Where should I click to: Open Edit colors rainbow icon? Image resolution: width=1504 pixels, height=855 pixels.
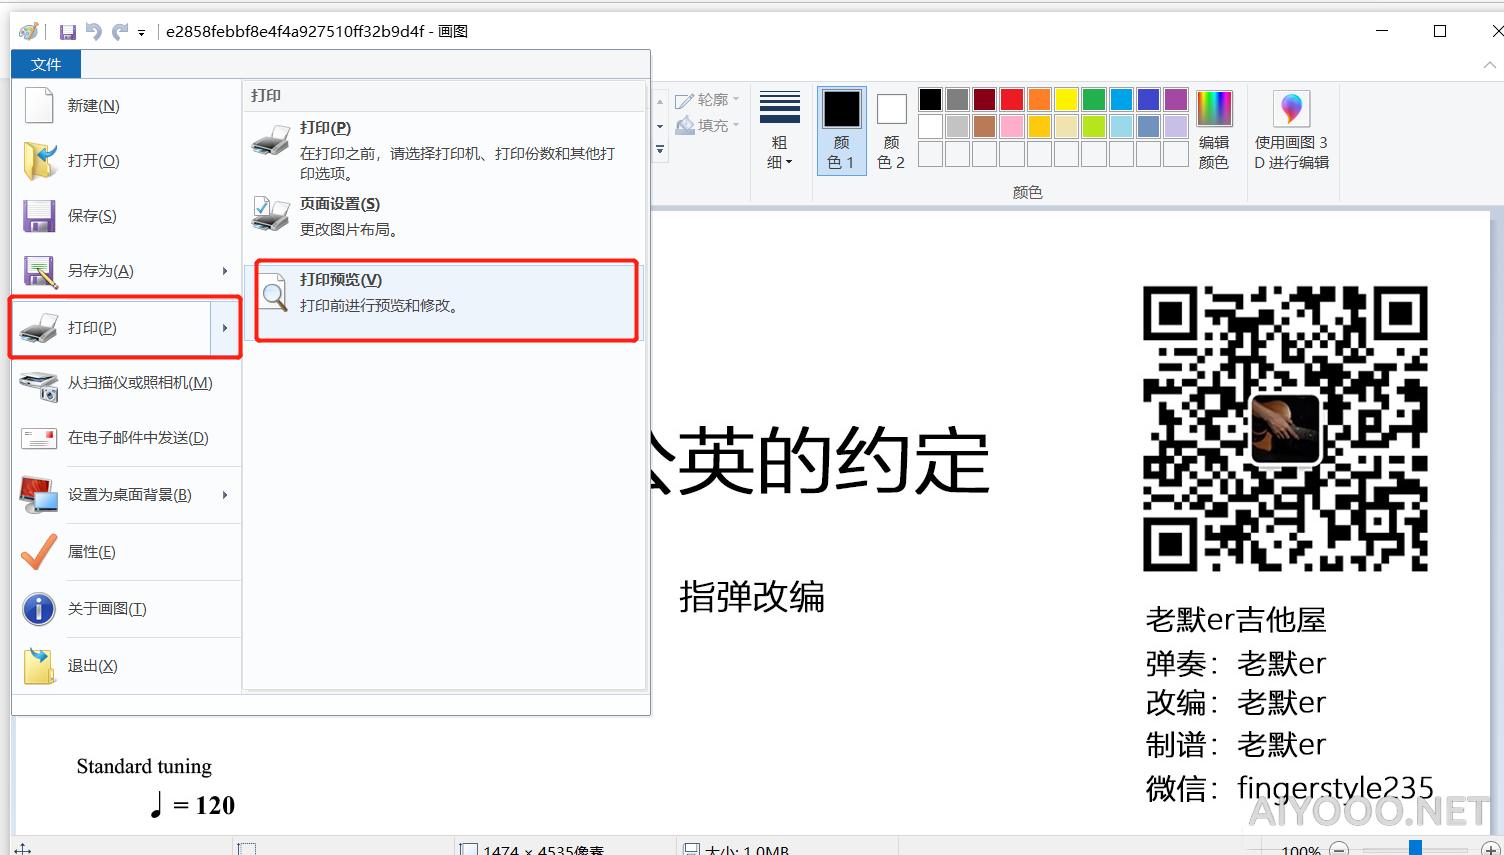1214,108
